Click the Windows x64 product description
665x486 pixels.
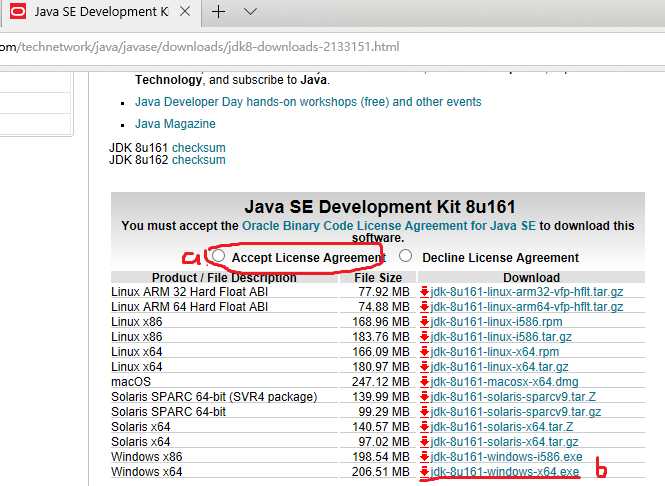(x=147, y=472)
